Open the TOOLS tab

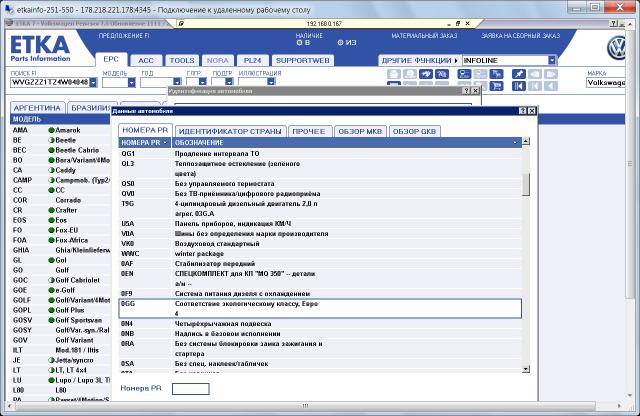(x=182, y=61)
